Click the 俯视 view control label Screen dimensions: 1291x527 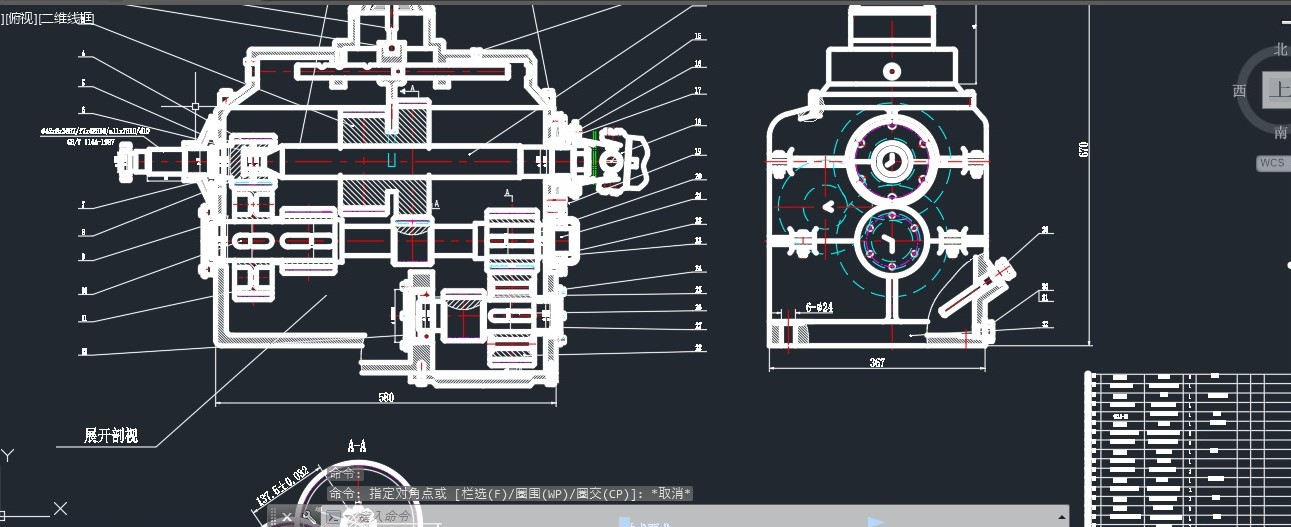(21, 18)
